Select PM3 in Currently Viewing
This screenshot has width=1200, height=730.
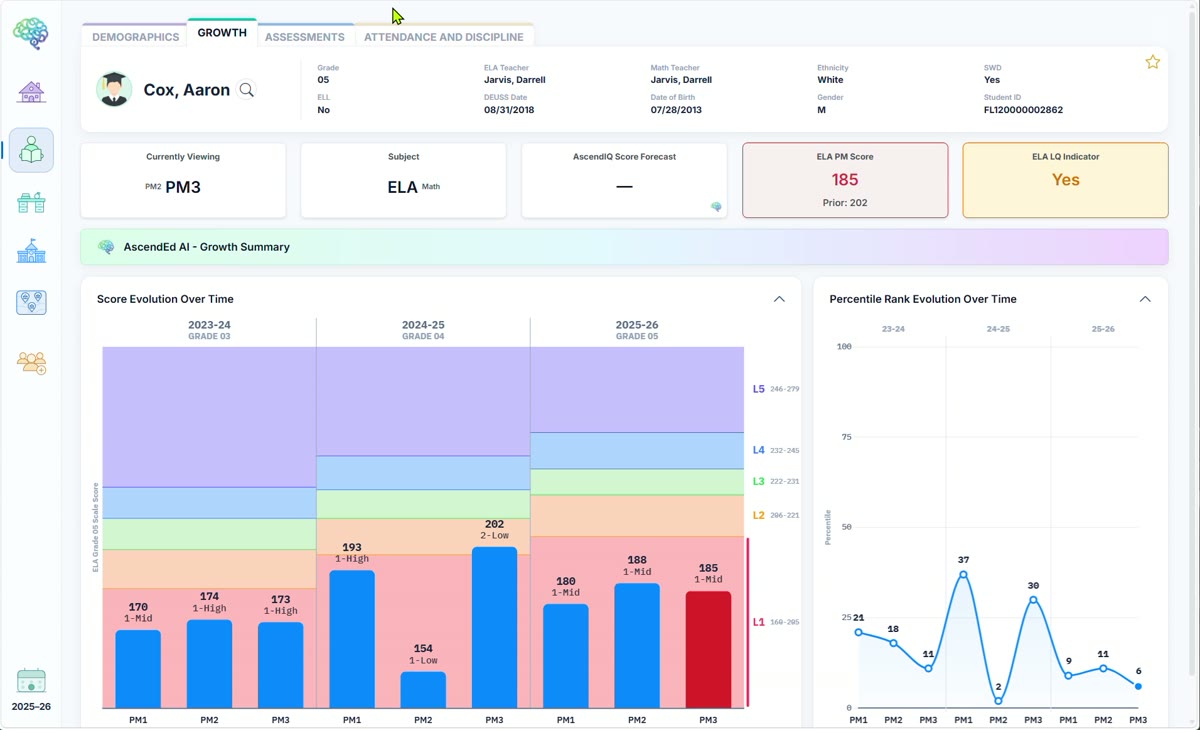coord(183,187)
